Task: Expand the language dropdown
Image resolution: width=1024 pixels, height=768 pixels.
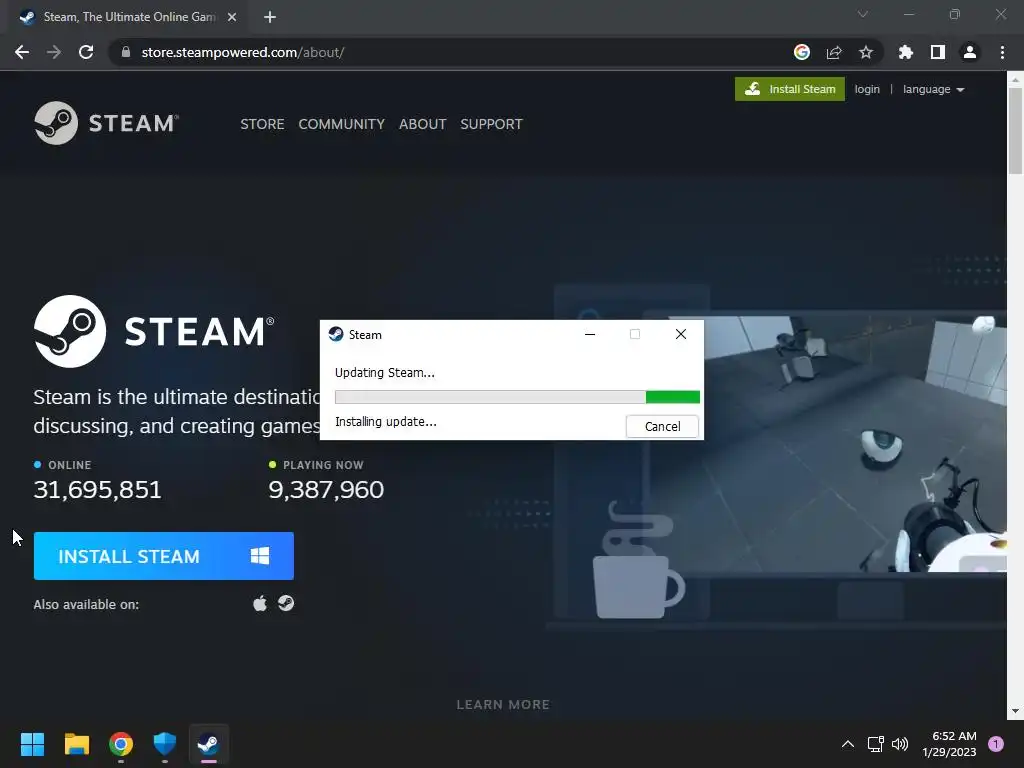Action: point(933,89)
